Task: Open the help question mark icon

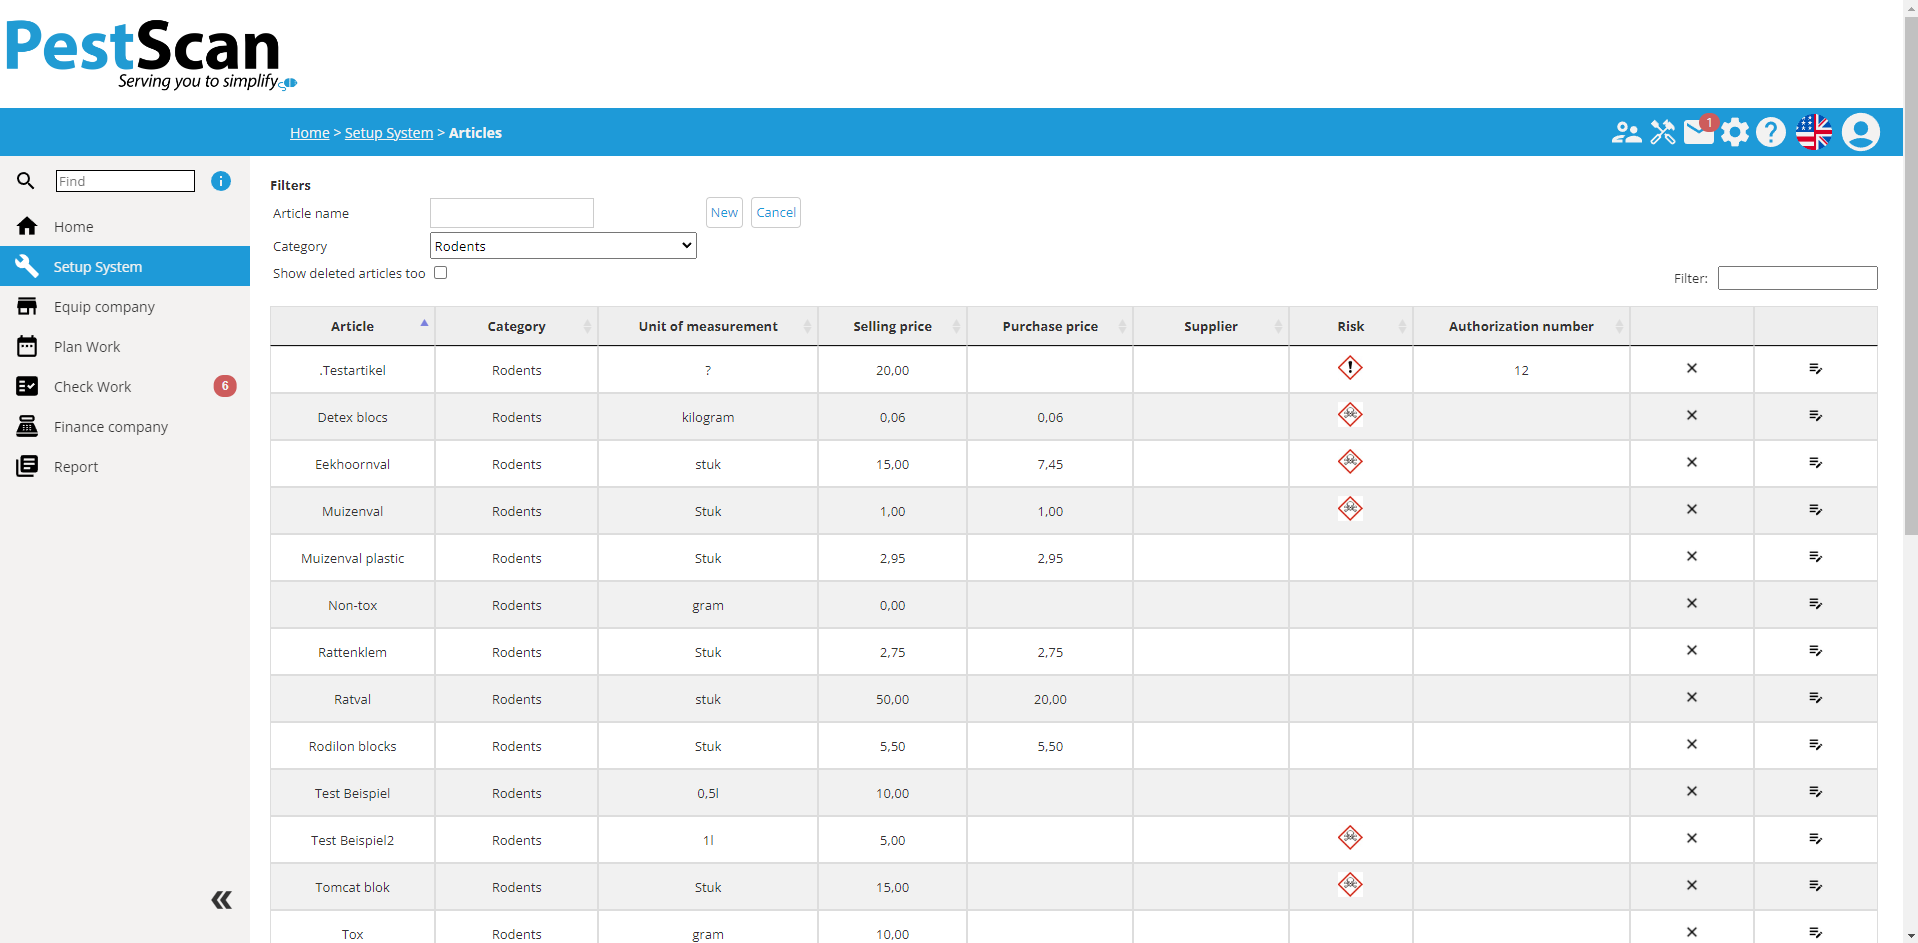Action: (1771, 132)
